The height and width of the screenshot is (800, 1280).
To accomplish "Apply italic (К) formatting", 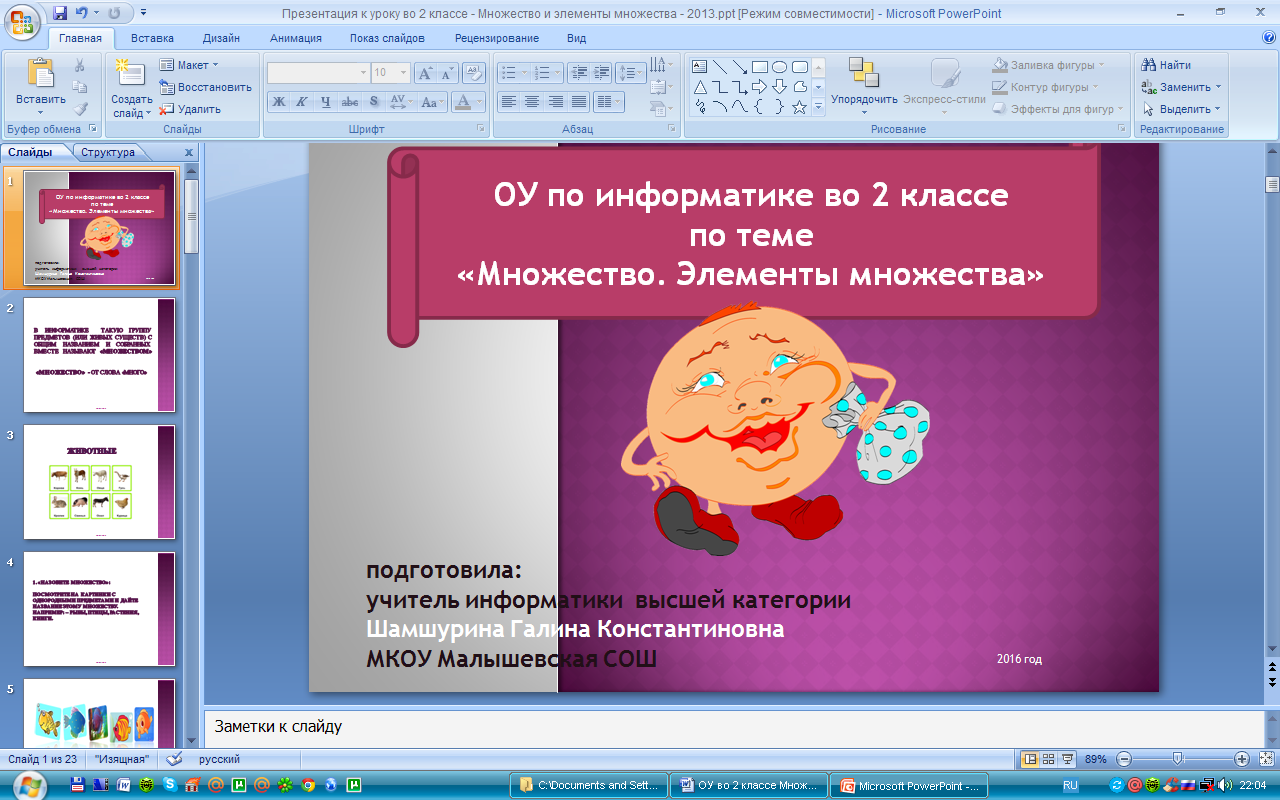I will point(303,102).
